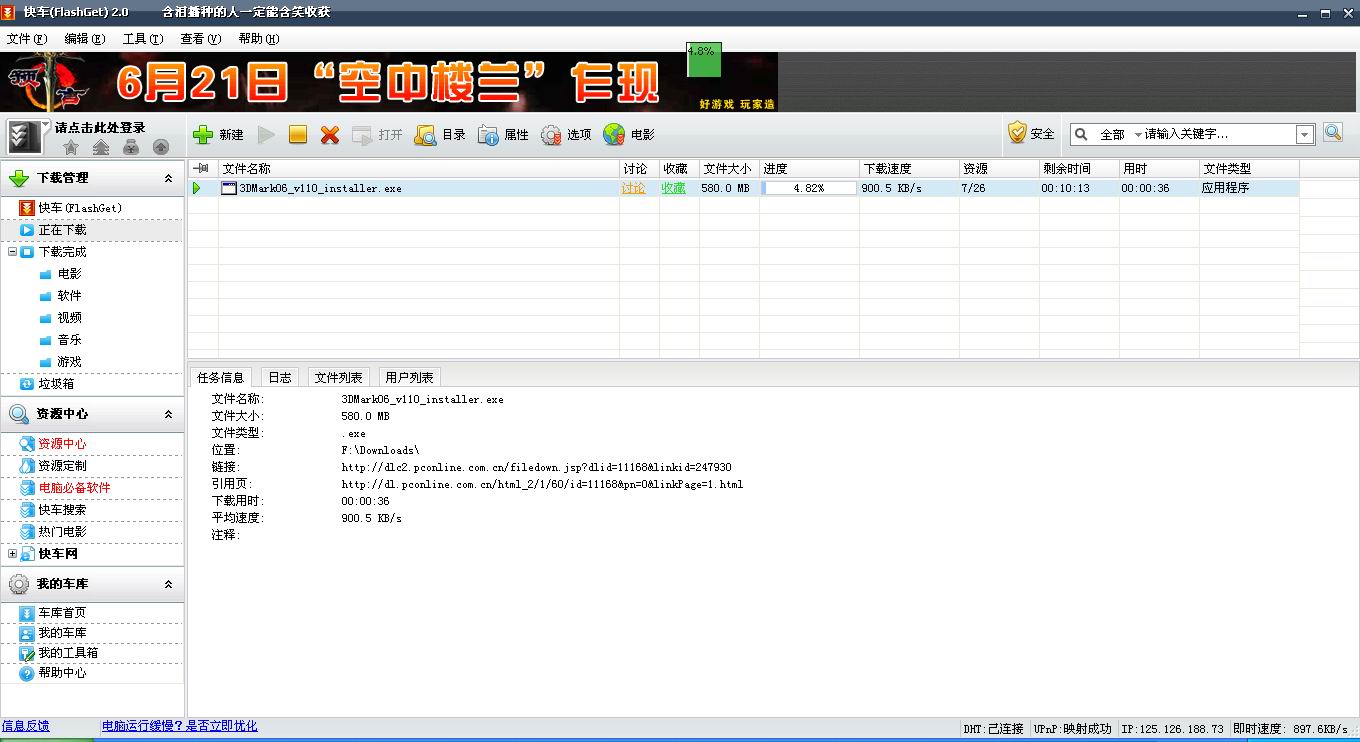Sort by the 文件名称 column header
Image resolution: width=1360 pixels, height=742 pixels.
pos(419,169)
